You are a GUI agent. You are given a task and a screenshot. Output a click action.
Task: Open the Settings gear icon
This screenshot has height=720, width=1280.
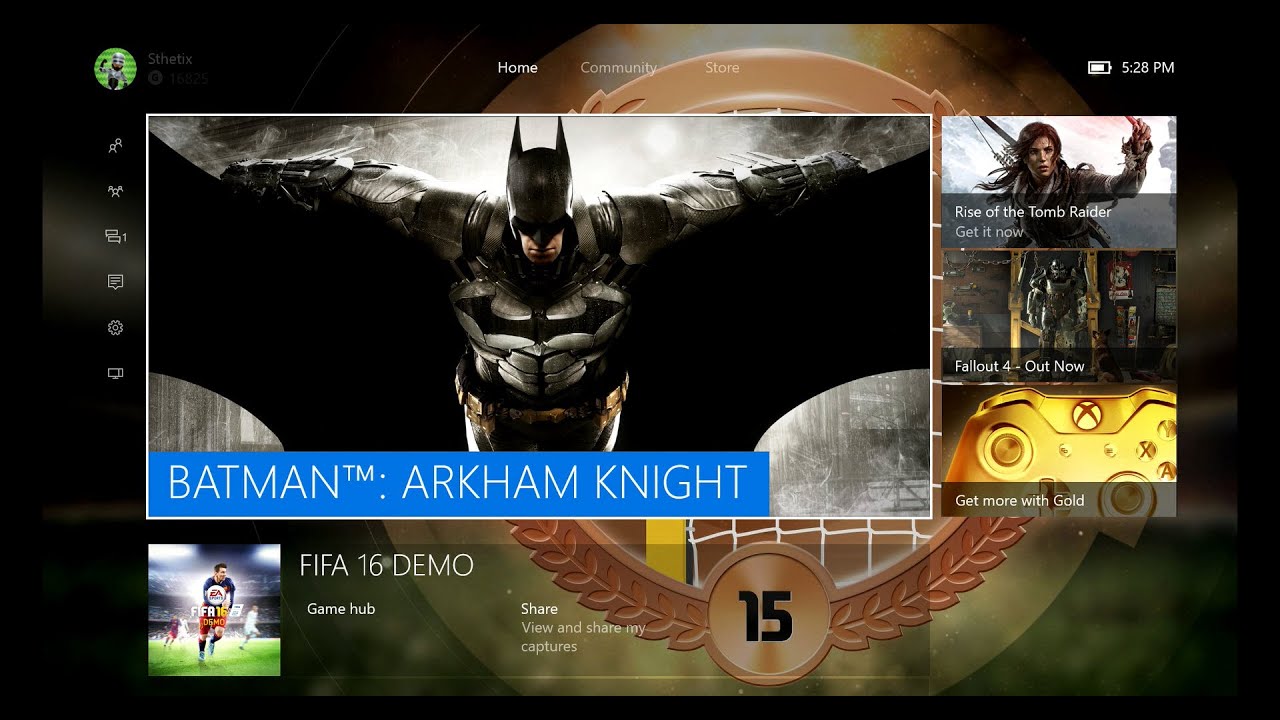pos(115,328)
